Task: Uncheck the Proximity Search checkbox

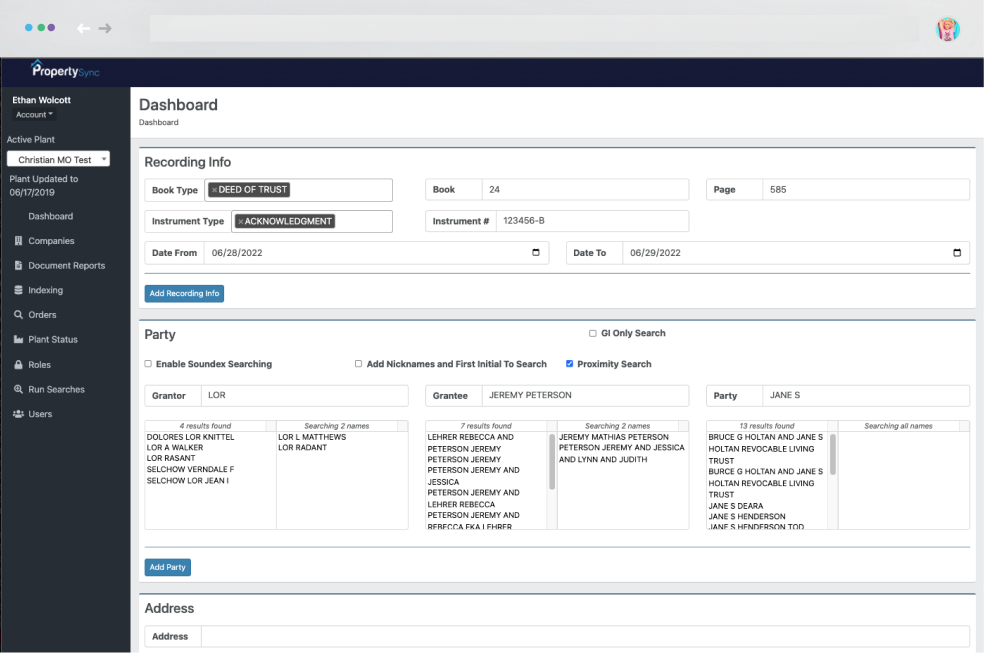Action: [570, 364]
